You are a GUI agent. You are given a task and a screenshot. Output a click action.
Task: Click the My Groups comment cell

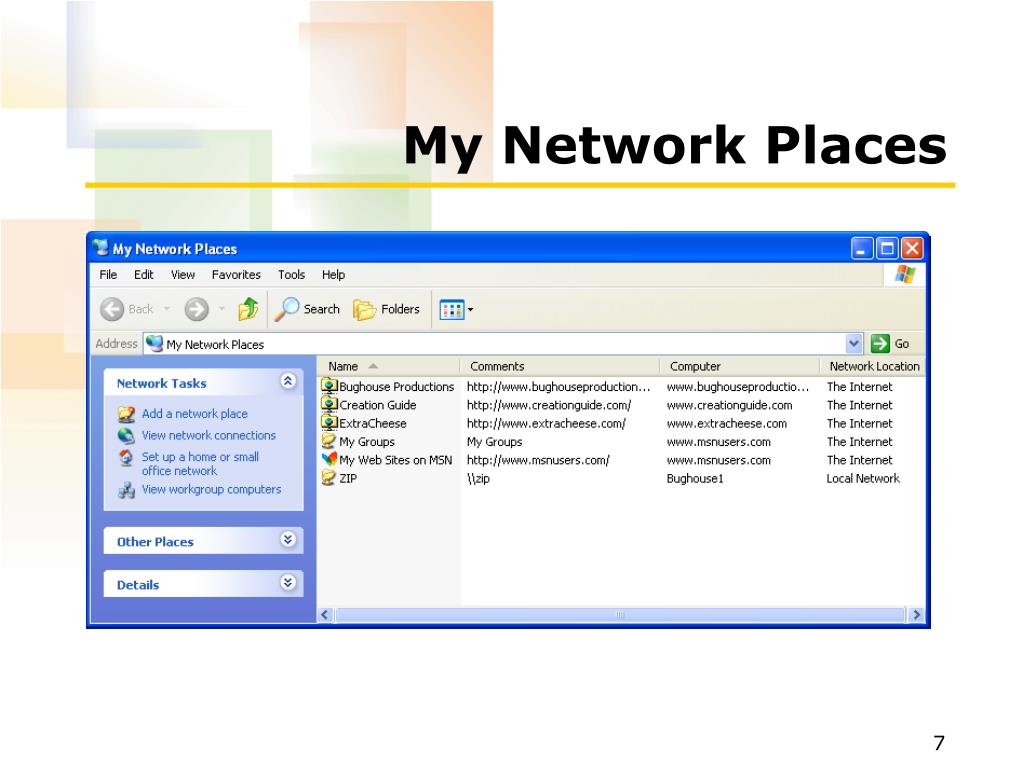[494, 441]
